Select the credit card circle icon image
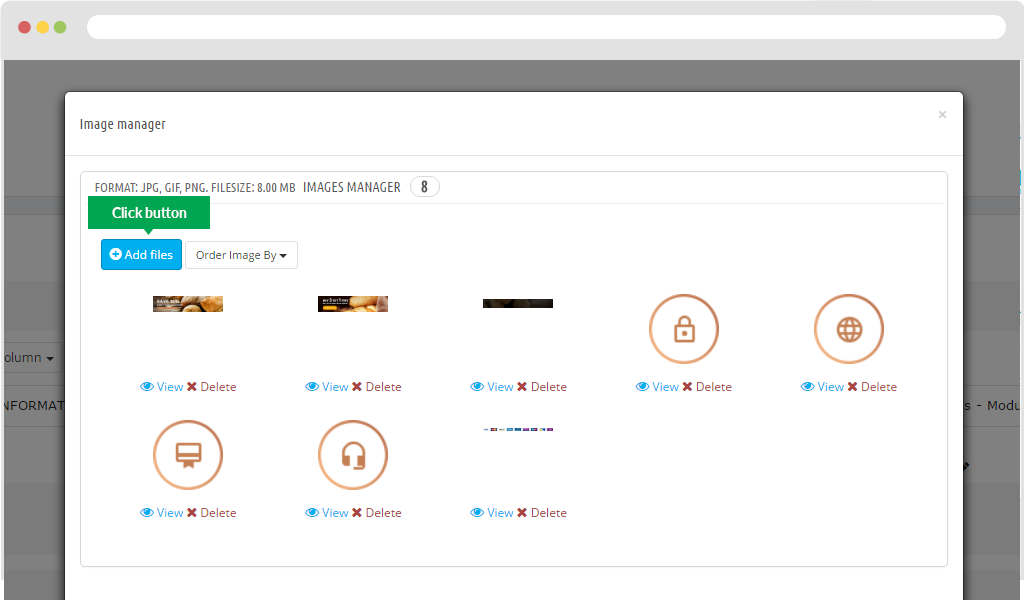Viewport: 1024px width, 600px height. 188,455
